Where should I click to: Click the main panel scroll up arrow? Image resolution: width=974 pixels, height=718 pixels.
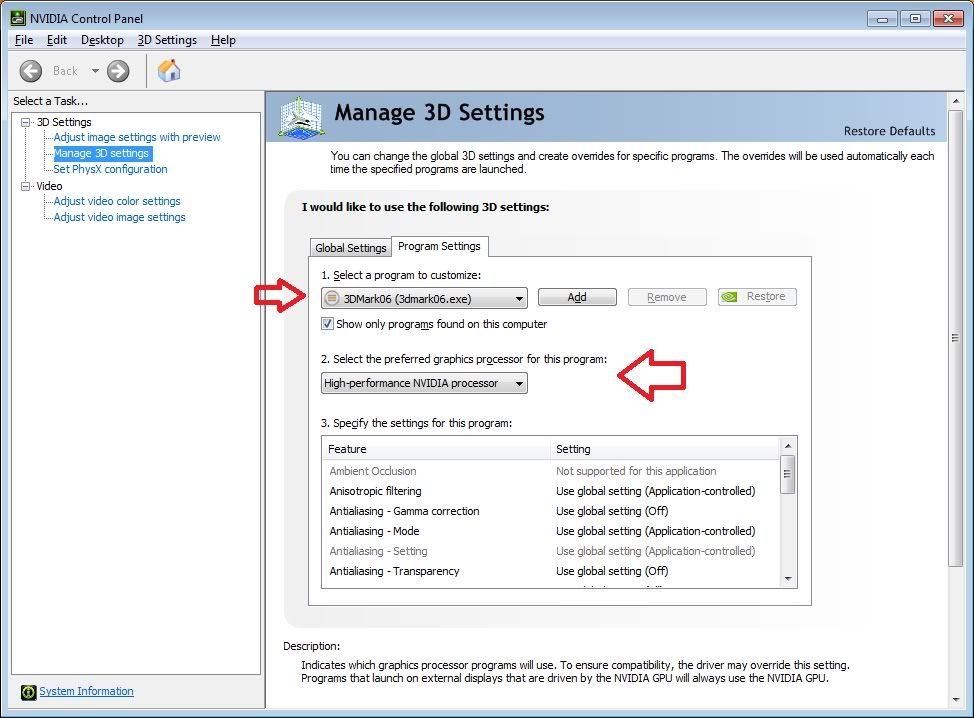(955, 101)
